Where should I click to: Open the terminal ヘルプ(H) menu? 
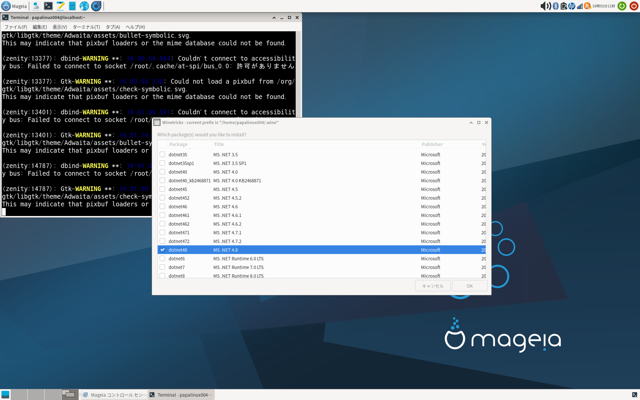(x=135, y=27)
